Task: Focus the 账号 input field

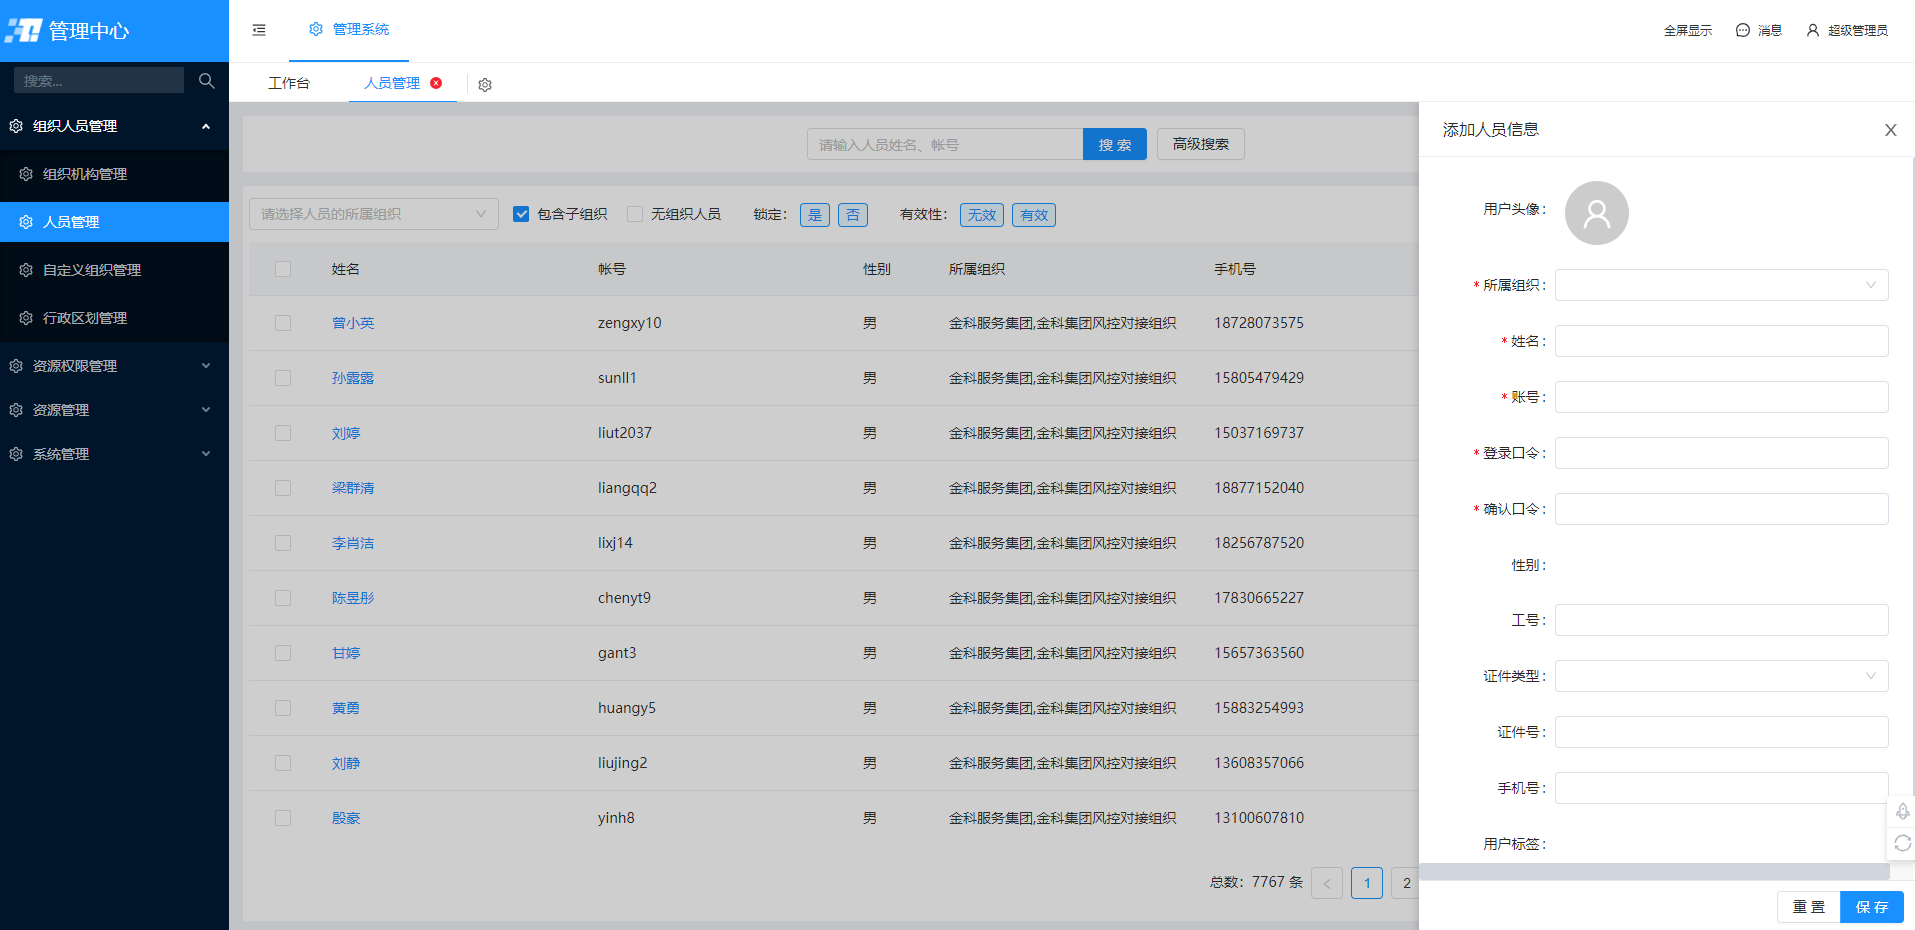Action: pos(1721,397)
